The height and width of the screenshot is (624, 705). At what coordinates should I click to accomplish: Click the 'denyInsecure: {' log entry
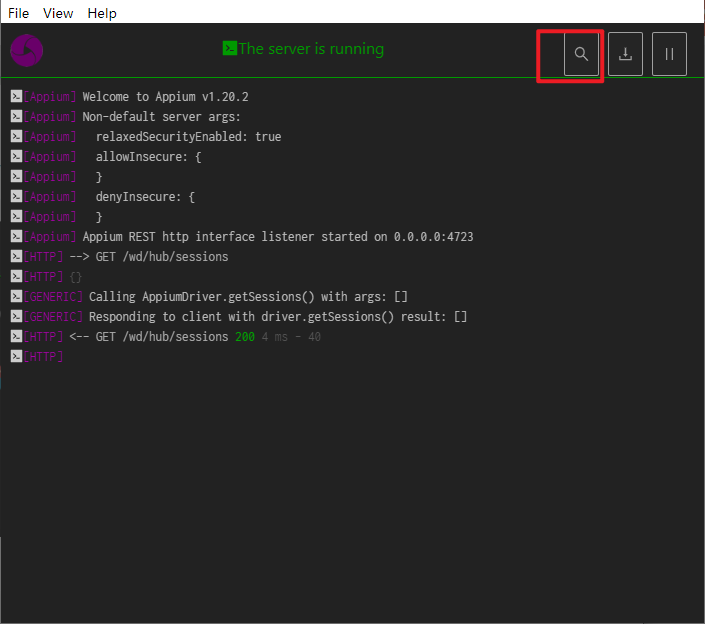coord(145,197)
